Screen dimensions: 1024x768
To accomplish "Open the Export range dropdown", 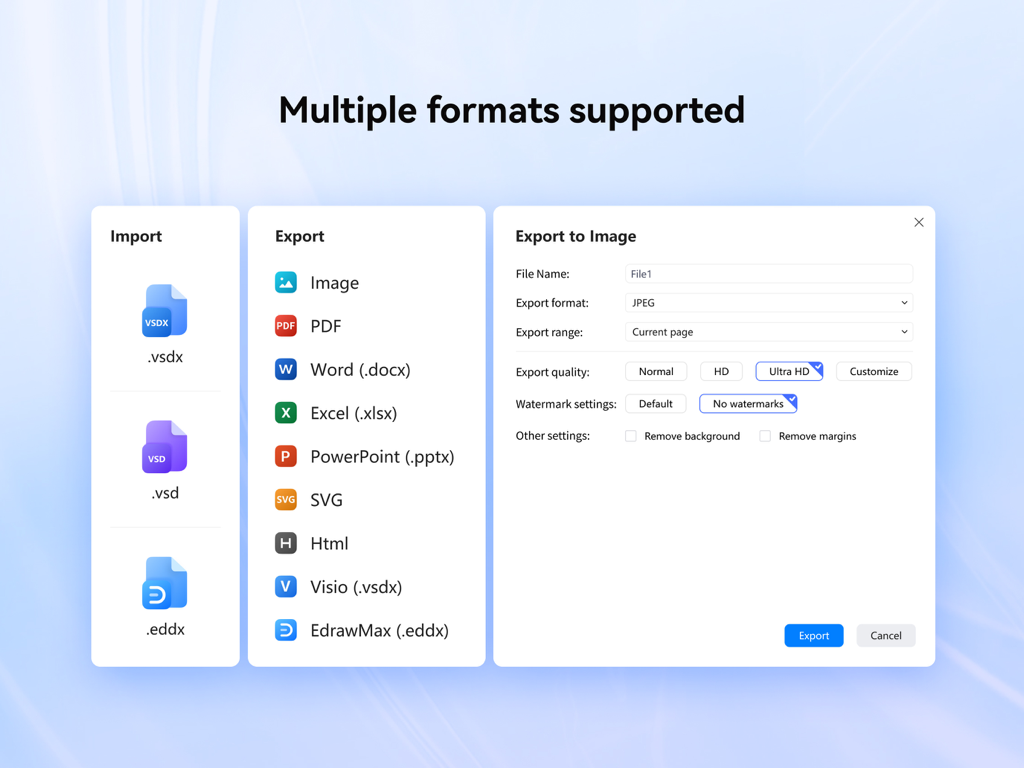I will 768,331.
